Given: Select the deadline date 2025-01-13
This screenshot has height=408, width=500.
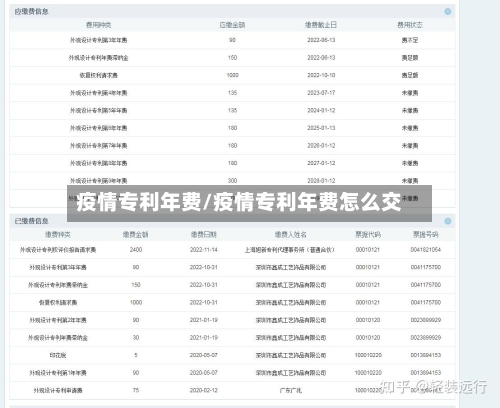Looking at the screenshot, I should click(321, 128).
